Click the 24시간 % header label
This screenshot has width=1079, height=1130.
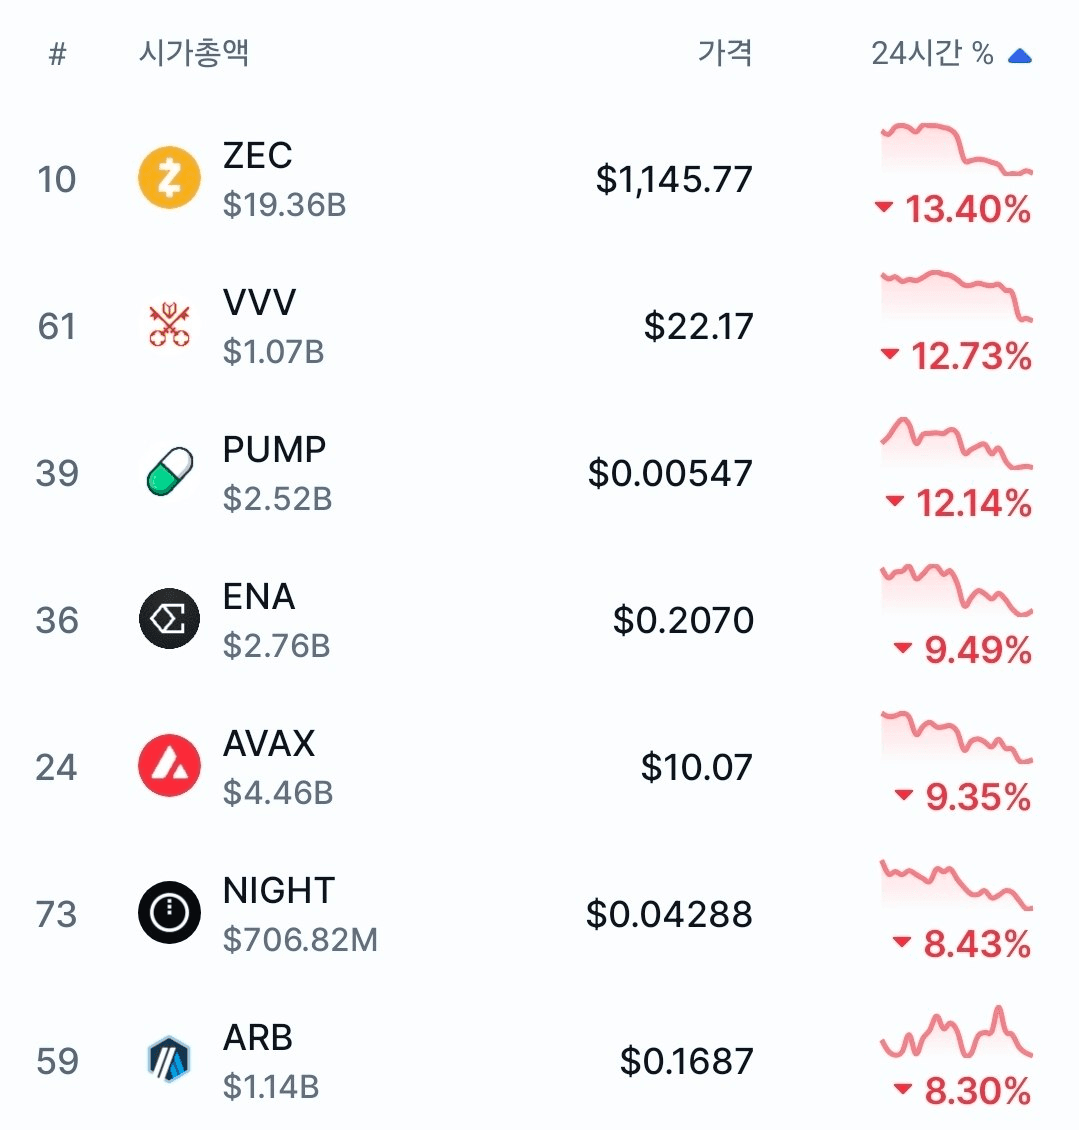(932, 53)
